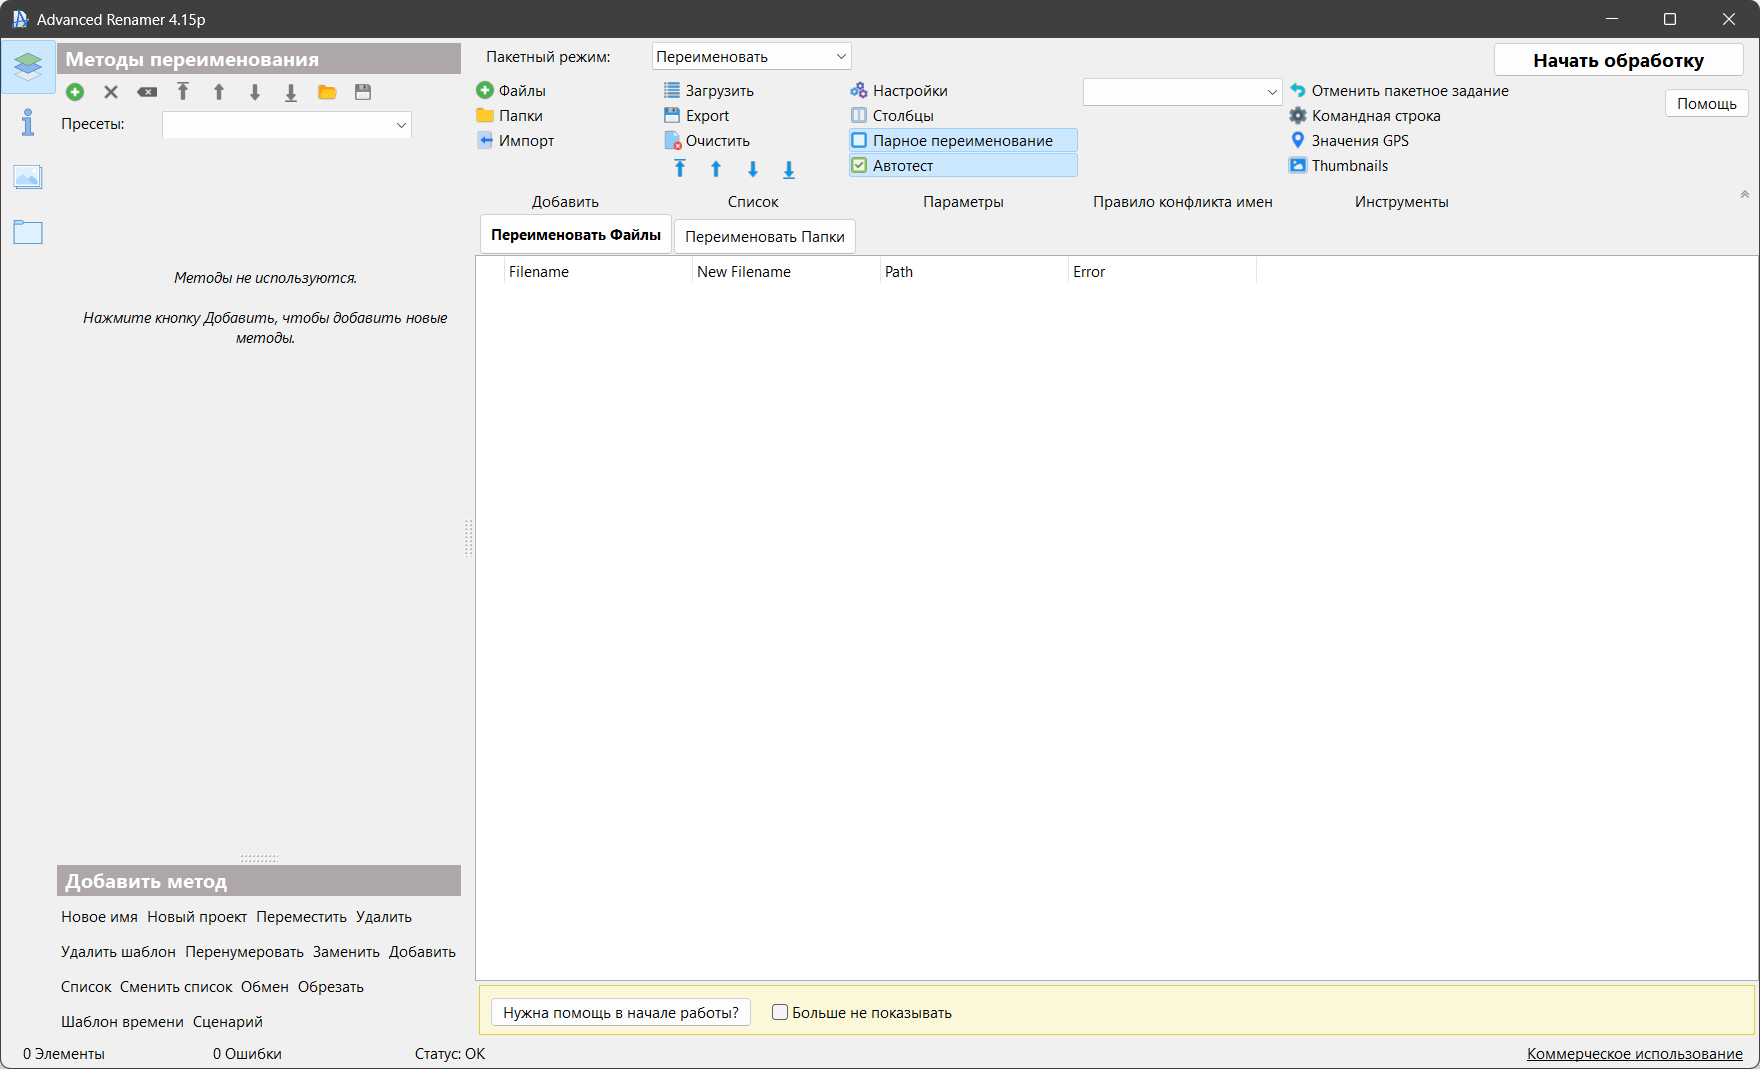Click the green add method icon
Image resolution: width=1760 pixels, height=1069 pixels.
click(75, 92)
